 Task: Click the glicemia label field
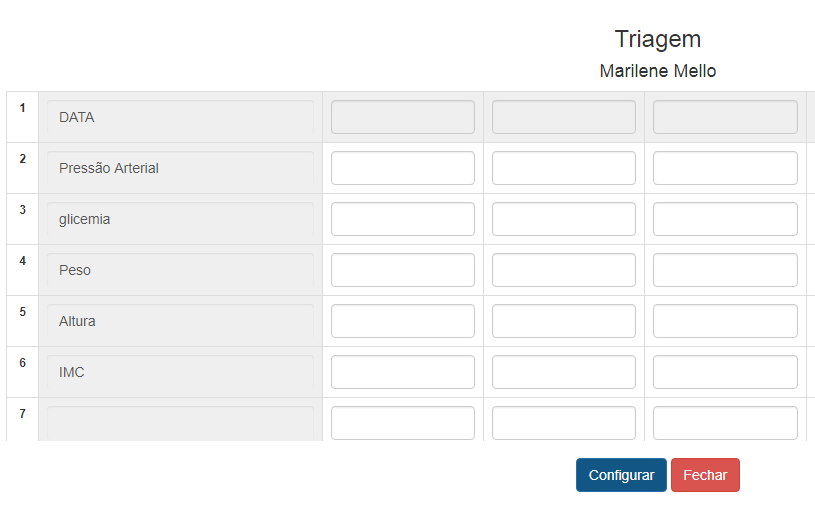[x=180, y=219]
